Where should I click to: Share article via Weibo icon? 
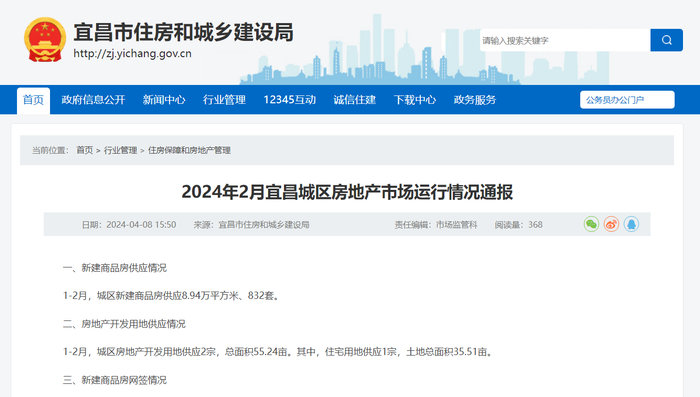[611, 224]
